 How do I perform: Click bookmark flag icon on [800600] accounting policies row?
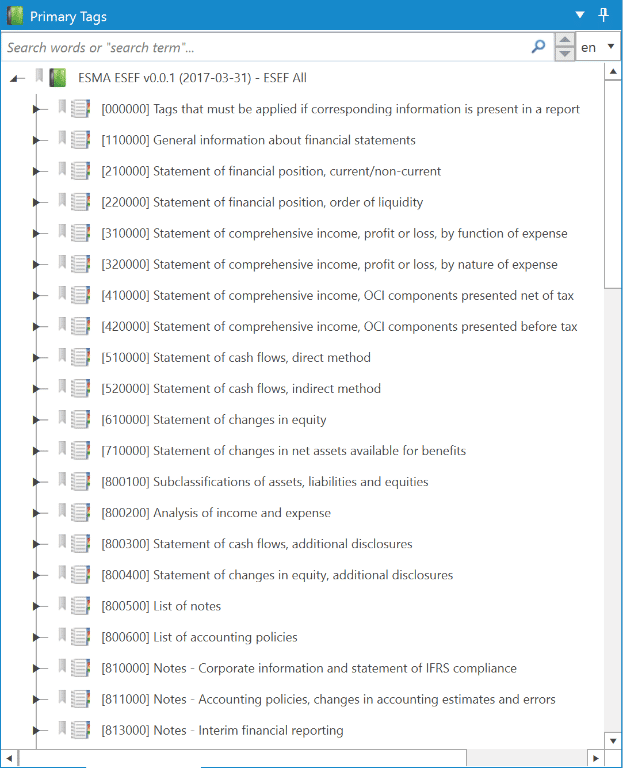(x=62, y=634)
